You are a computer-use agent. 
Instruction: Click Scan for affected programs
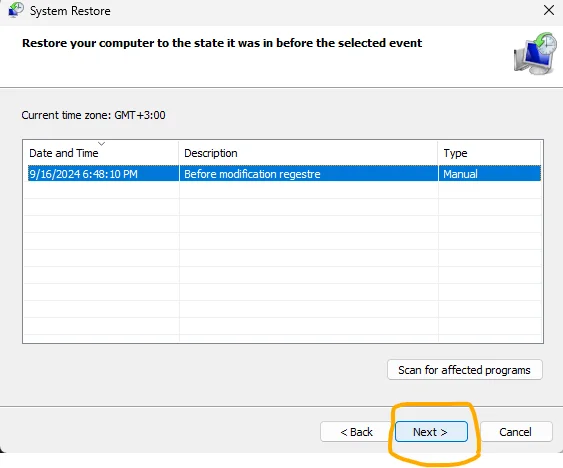465,370
